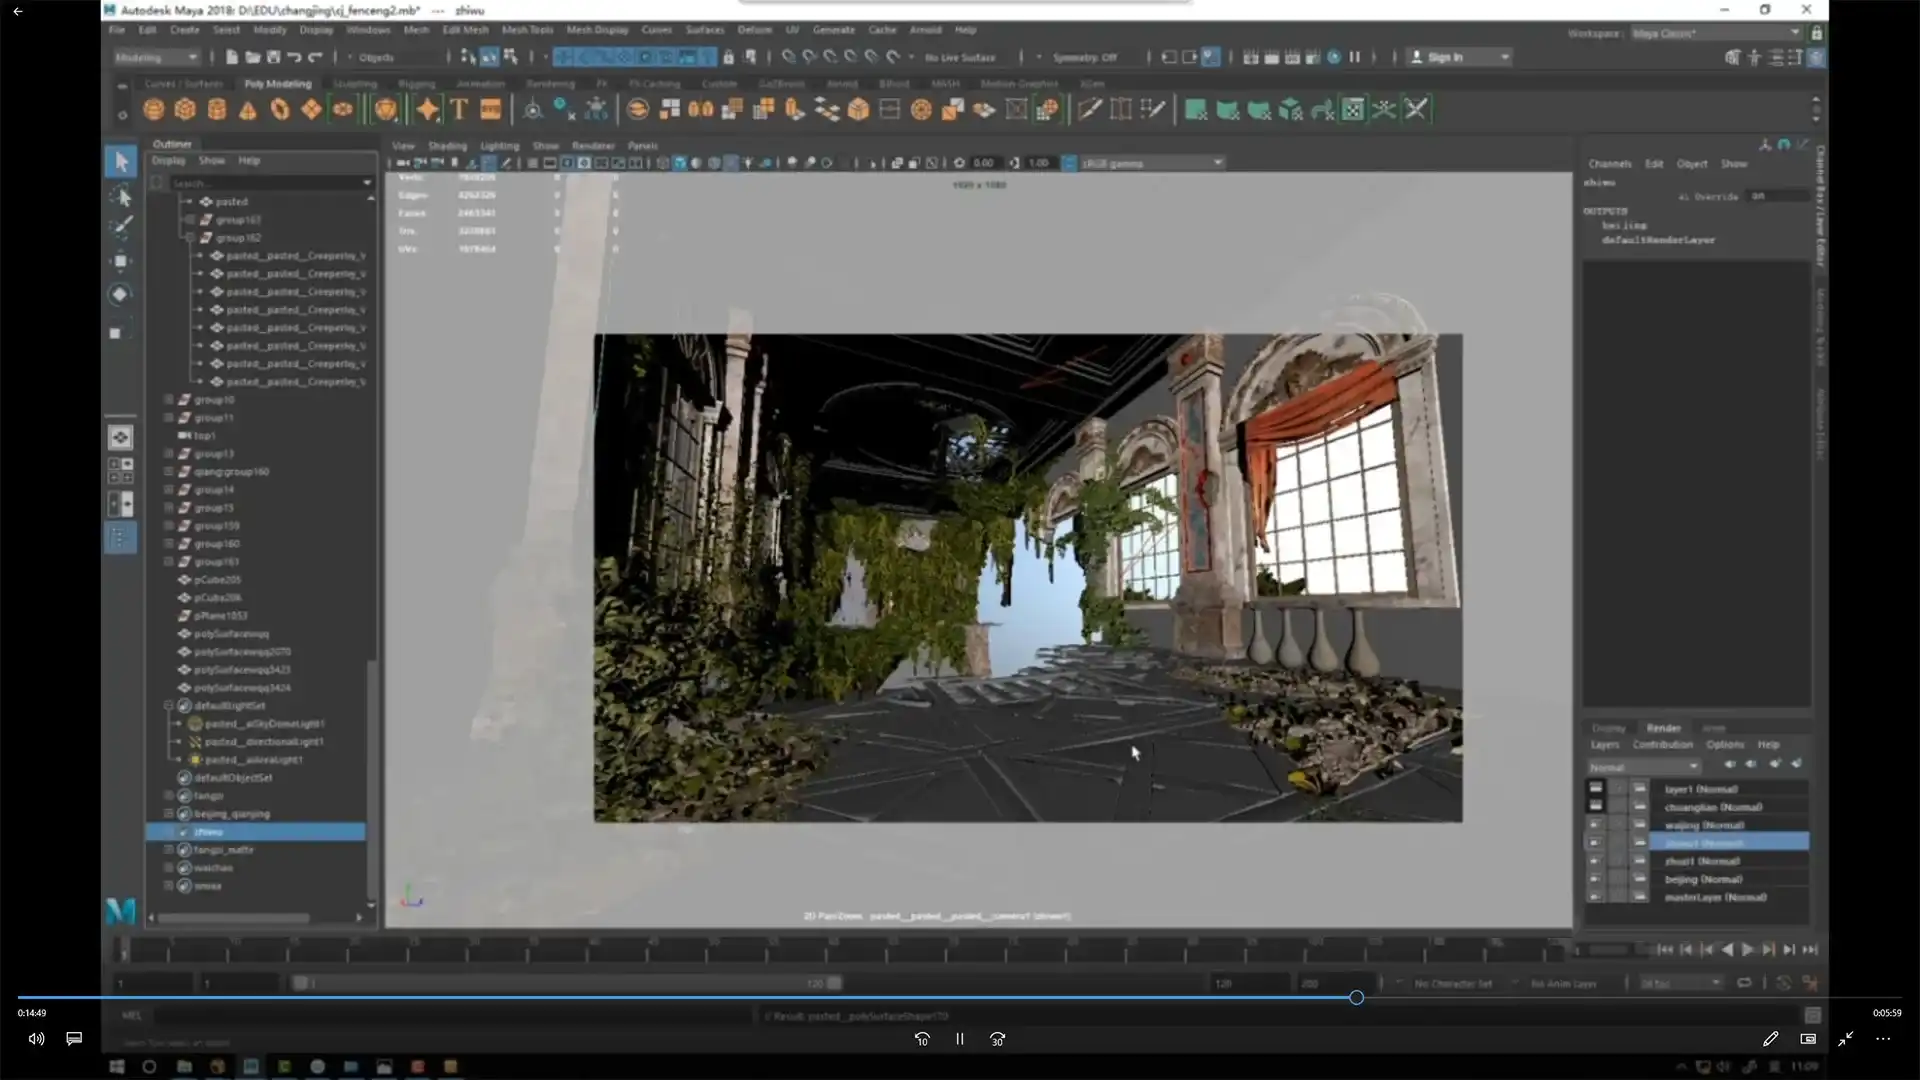Pause the video with the playback button
The image size is (1920, 1080).
959,1039
